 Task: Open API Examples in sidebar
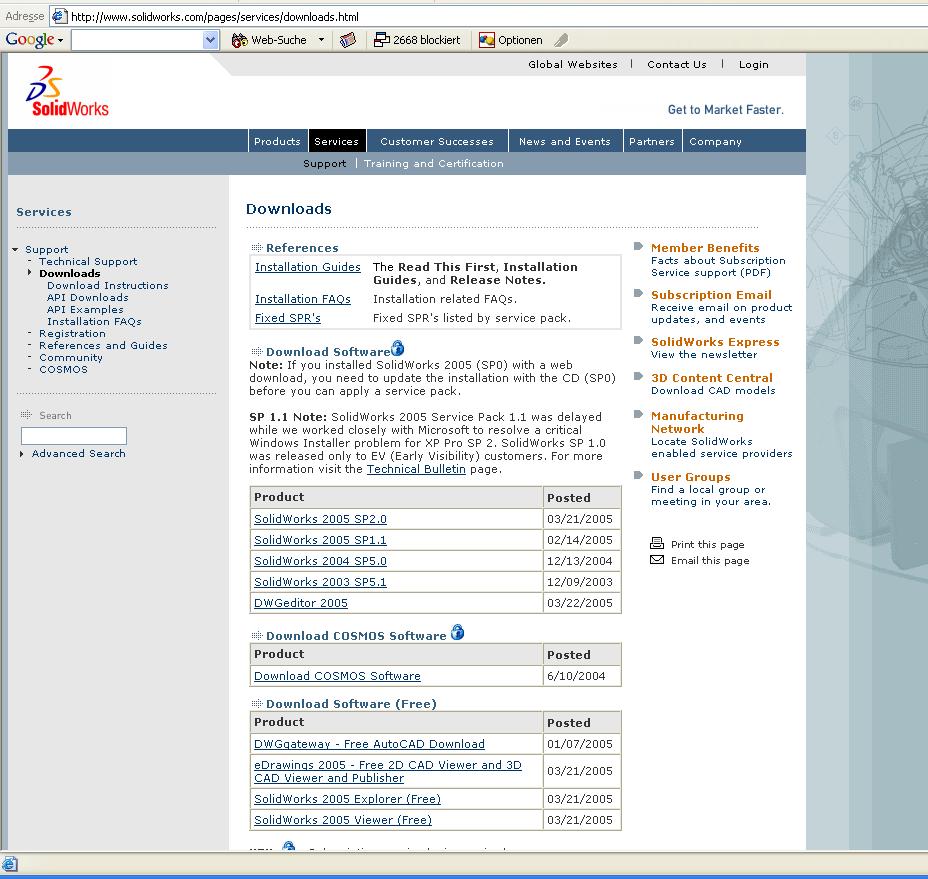pos(85,310)
